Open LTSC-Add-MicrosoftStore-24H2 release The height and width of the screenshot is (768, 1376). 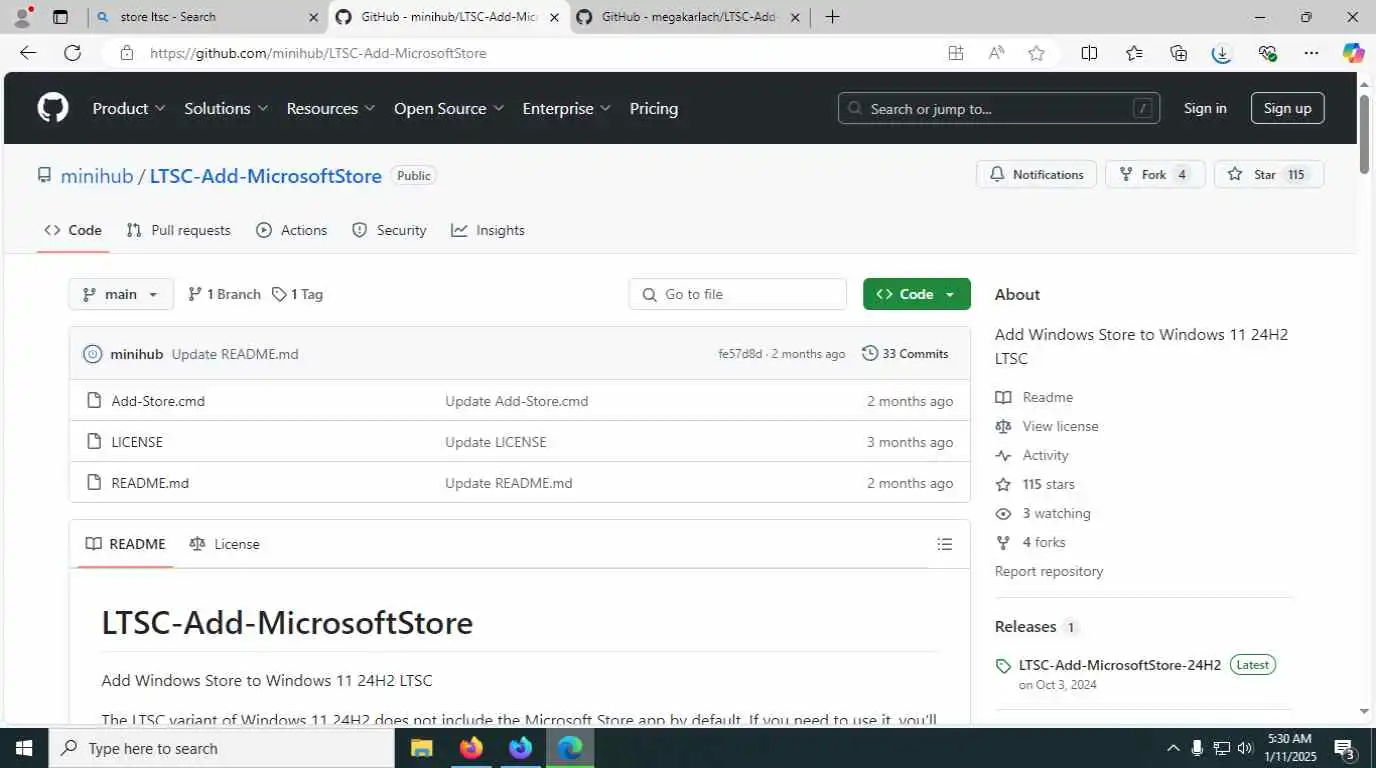pyautogui.click(x=1120, y=665)
